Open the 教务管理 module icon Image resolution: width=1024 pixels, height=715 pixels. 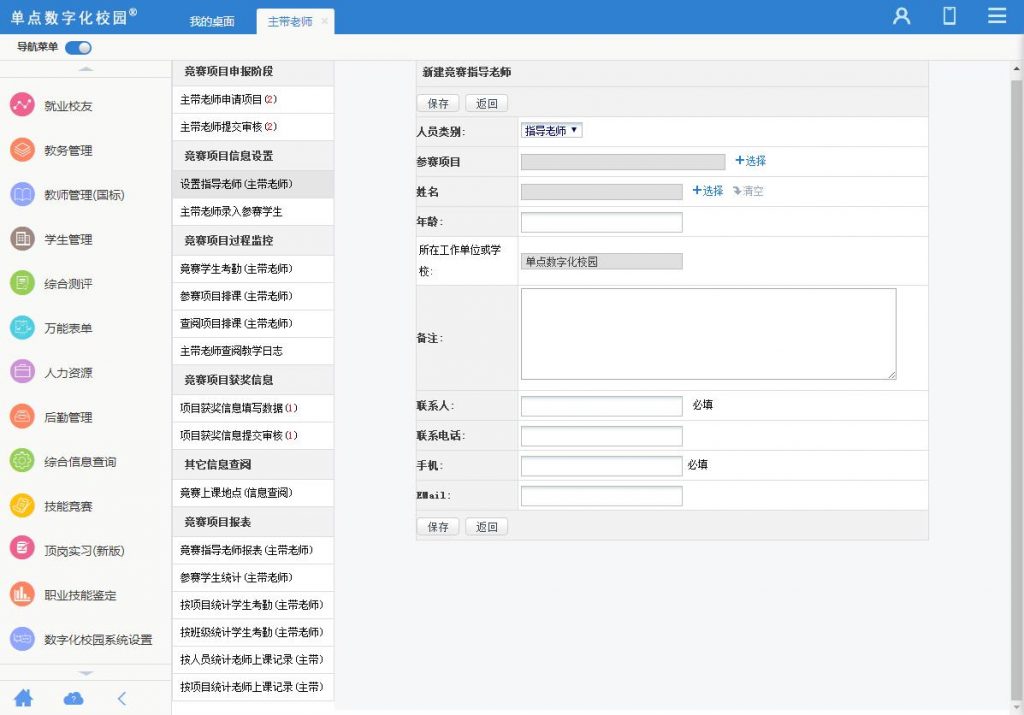[x=22, y=150]
